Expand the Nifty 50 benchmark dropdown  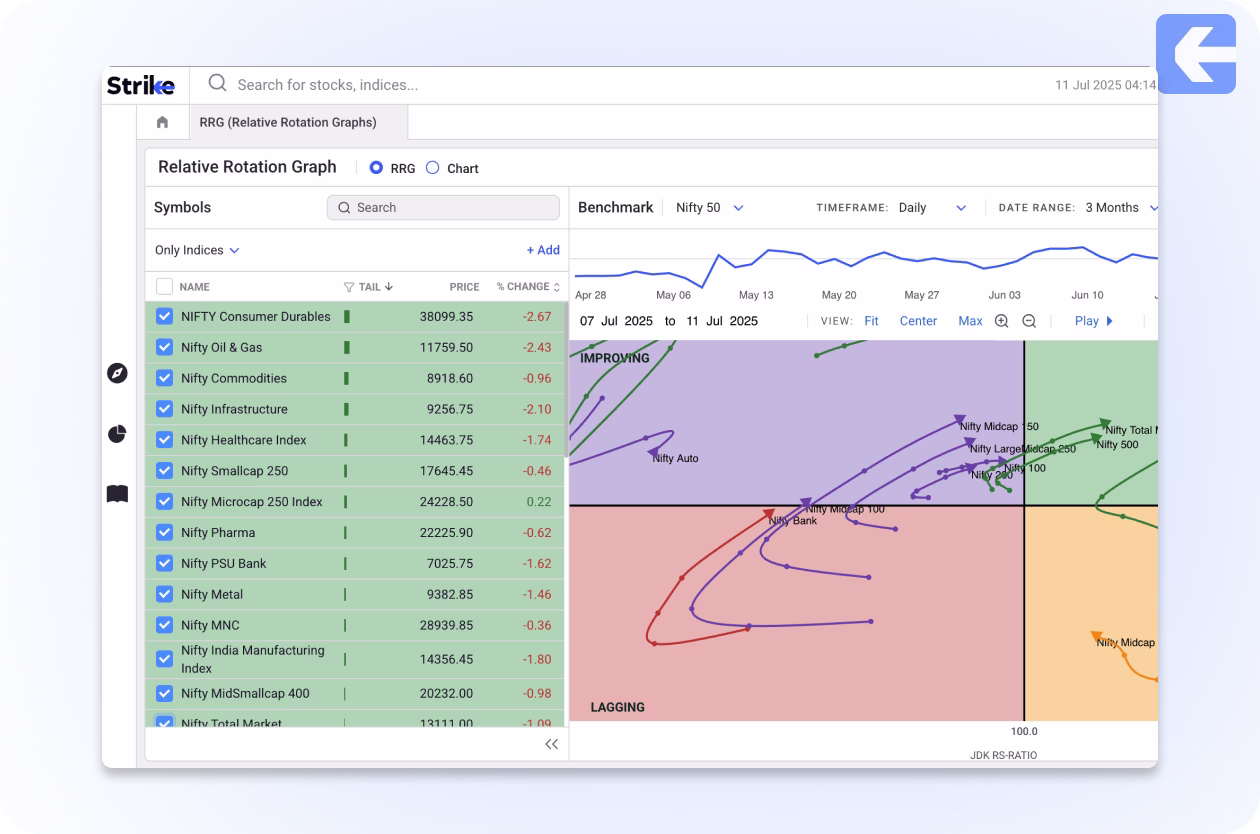click(x=710, y=208)
